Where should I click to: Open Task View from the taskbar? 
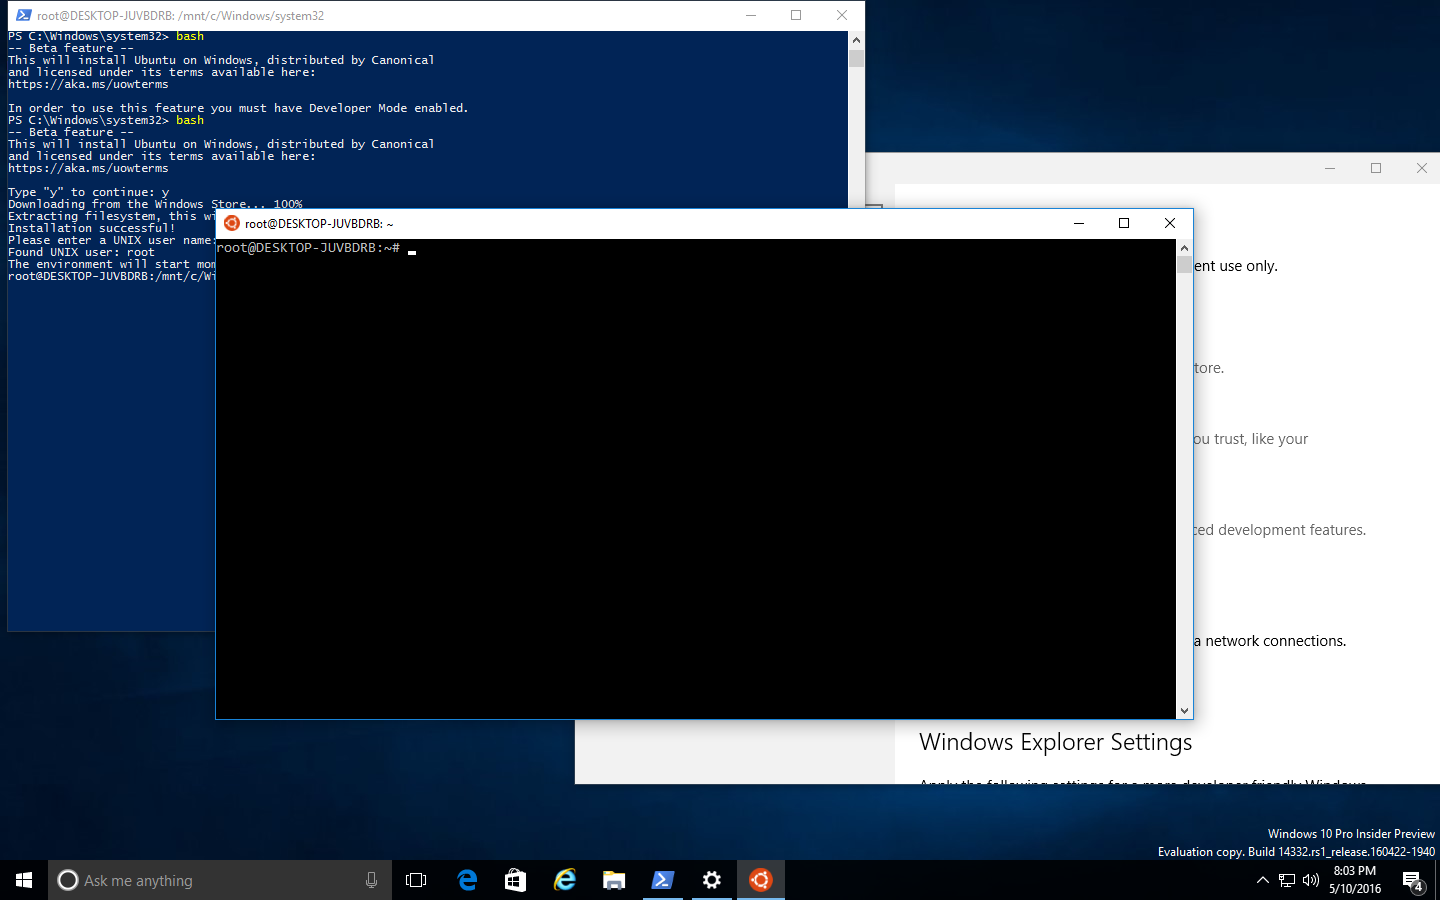pyautogui.click(x=416, y=880)
